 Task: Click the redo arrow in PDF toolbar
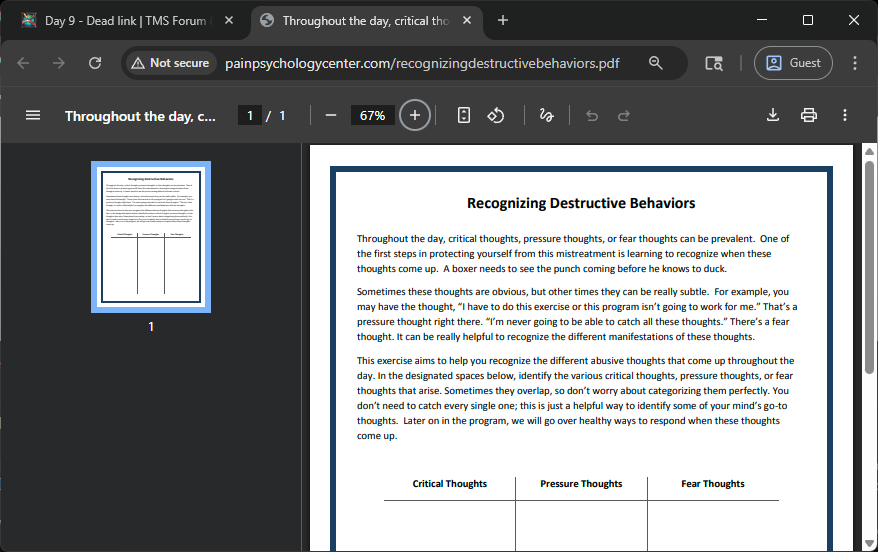(x=623, y=115)
